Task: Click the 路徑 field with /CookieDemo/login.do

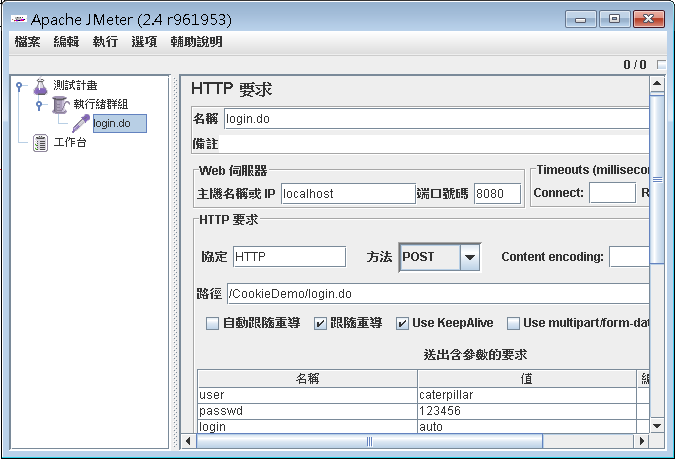Action: click(x=438, y=294)
